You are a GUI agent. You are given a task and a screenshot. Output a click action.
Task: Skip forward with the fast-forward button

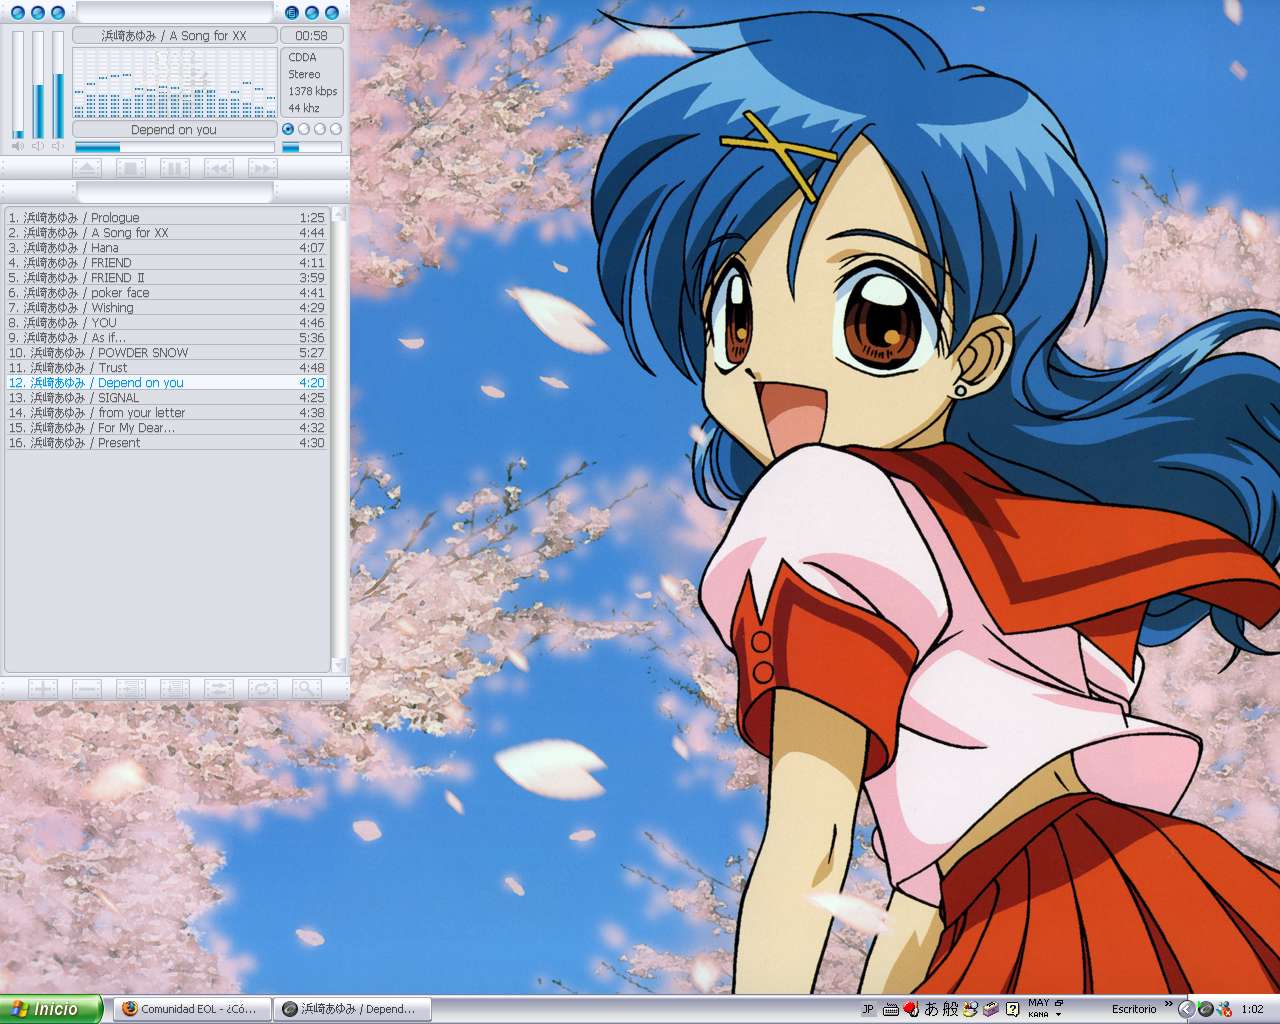(263, 168)
